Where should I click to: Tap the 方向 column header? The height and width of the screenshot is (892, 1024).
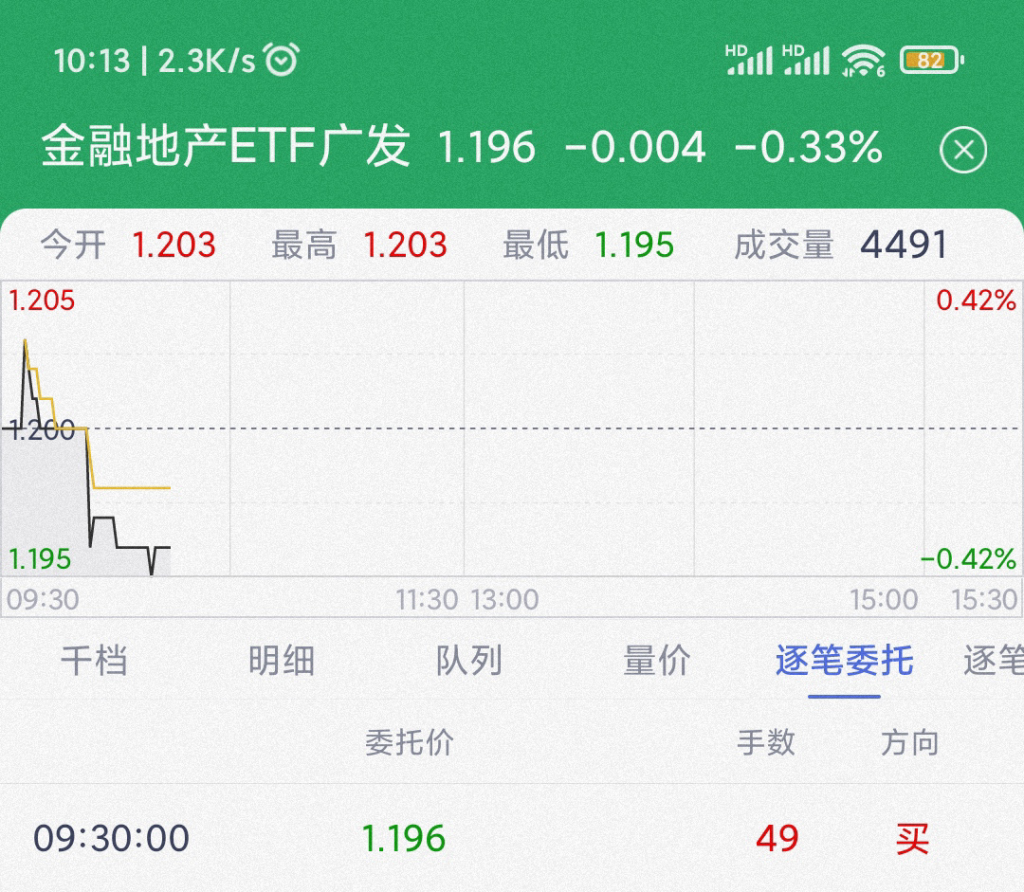pyautogui.click(x=910, y=743)
